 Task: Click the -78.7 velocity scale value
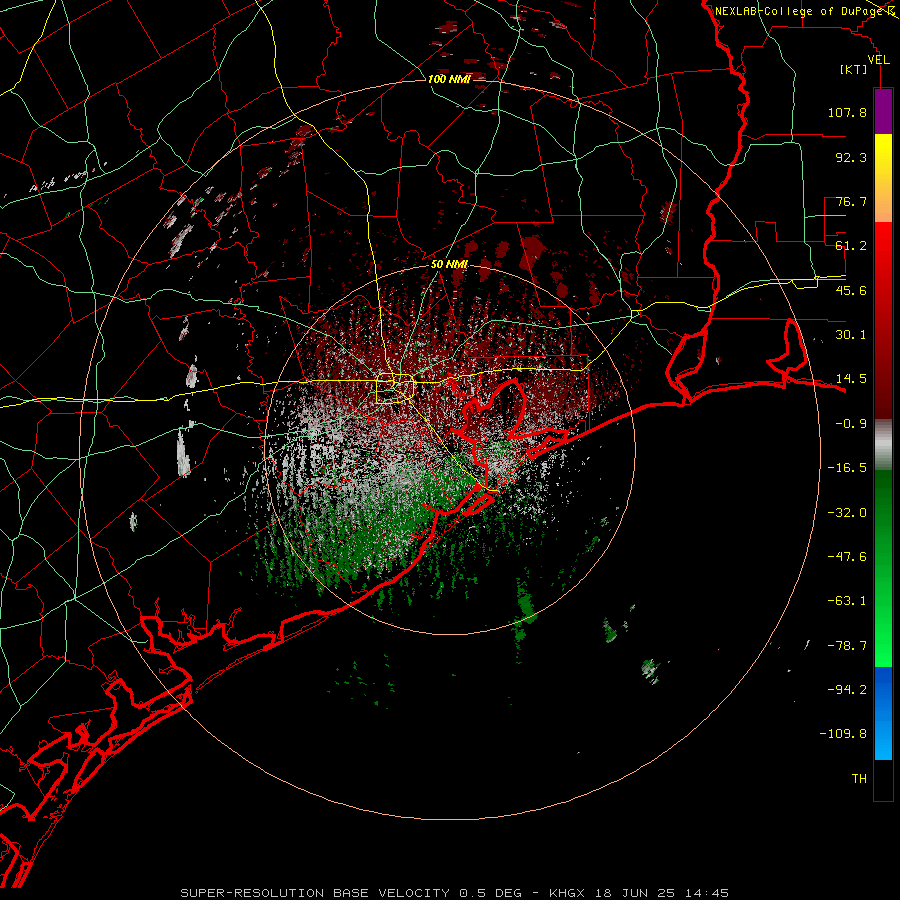coord(847,646)
